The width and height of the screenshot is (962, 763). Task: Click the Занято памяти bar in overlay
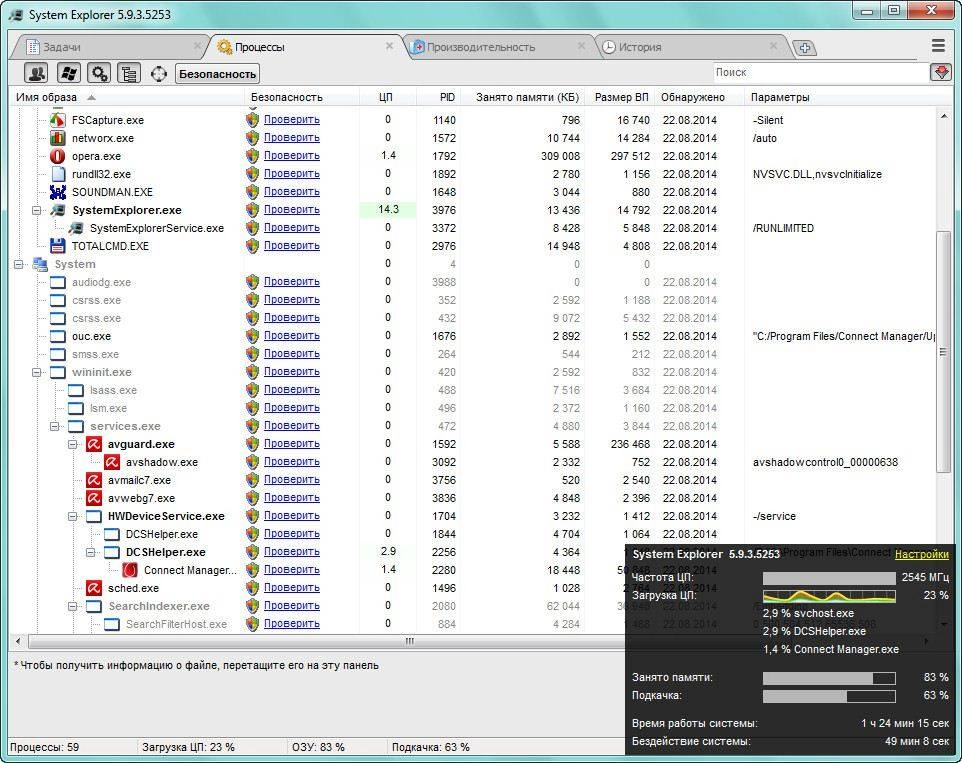point(829,678)
